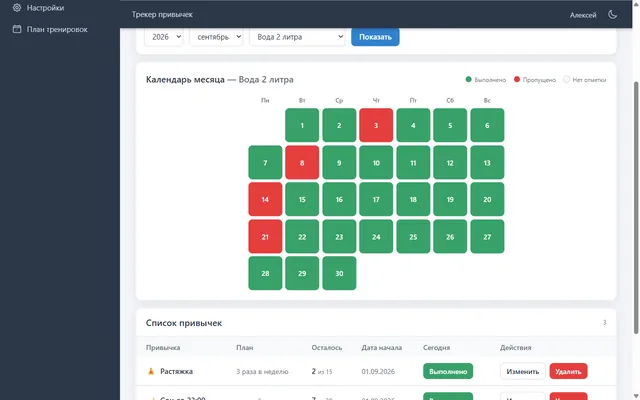Image resolution: width=640 pixels, height=400 pixels.
Task: Toggle dark mode with moon icon
Action: pos(612,15)
